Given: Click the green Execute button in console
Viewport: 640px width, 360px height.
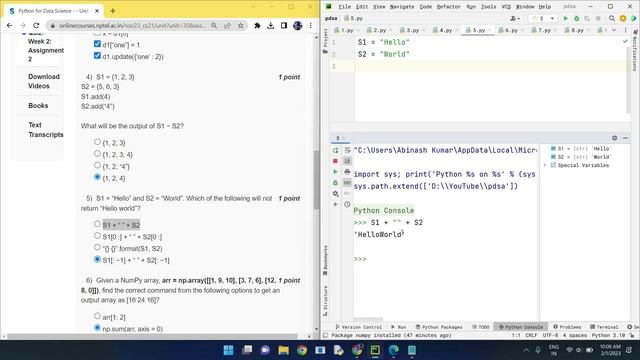Looking at the screenshot, I should 336,172.
